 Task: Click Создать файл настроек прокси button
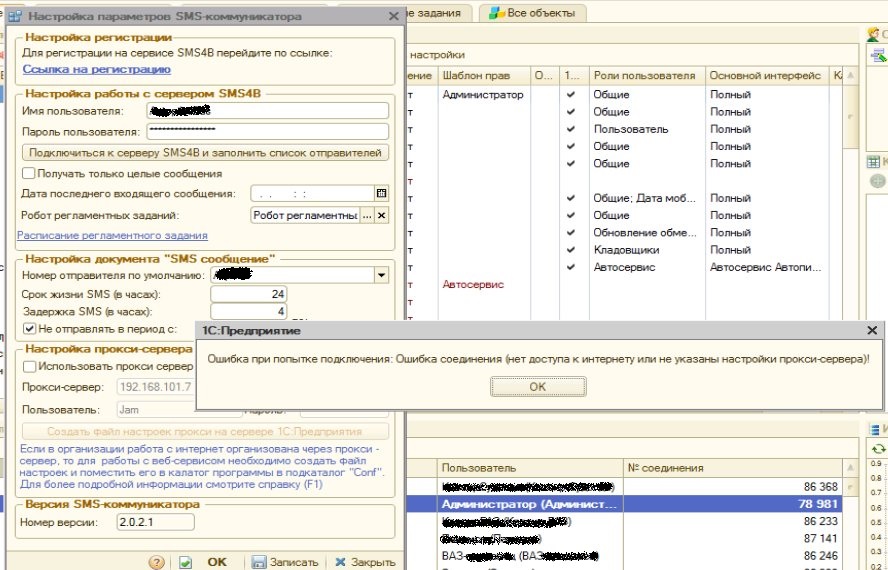206,431
